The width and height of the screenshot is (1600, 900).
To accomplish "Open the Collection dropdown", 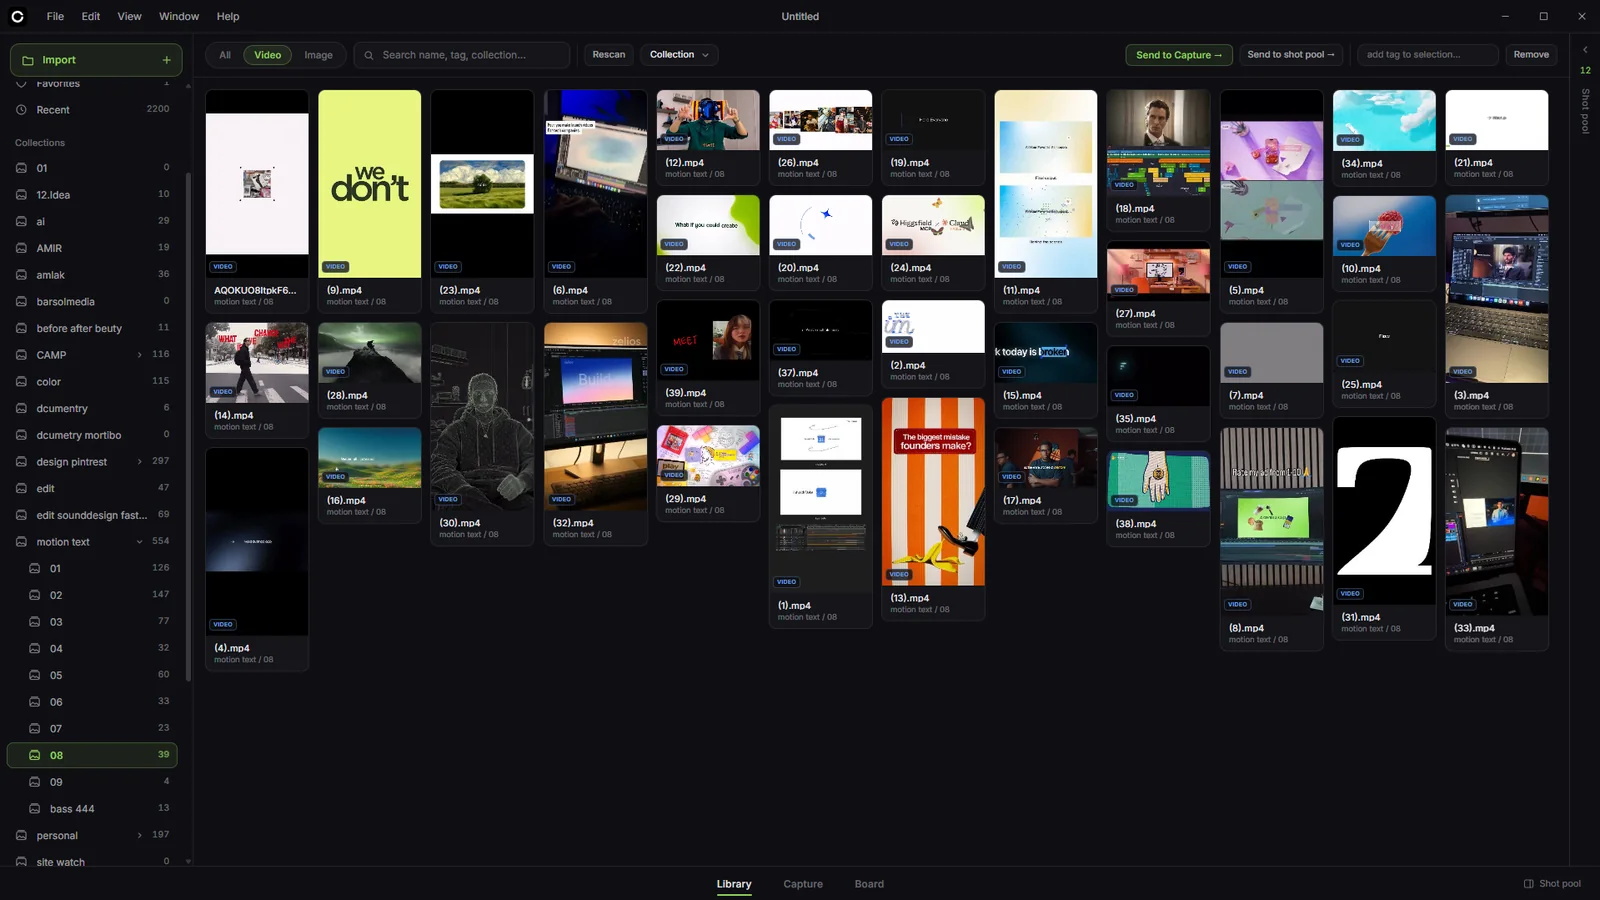I will (x=679, y=55).
